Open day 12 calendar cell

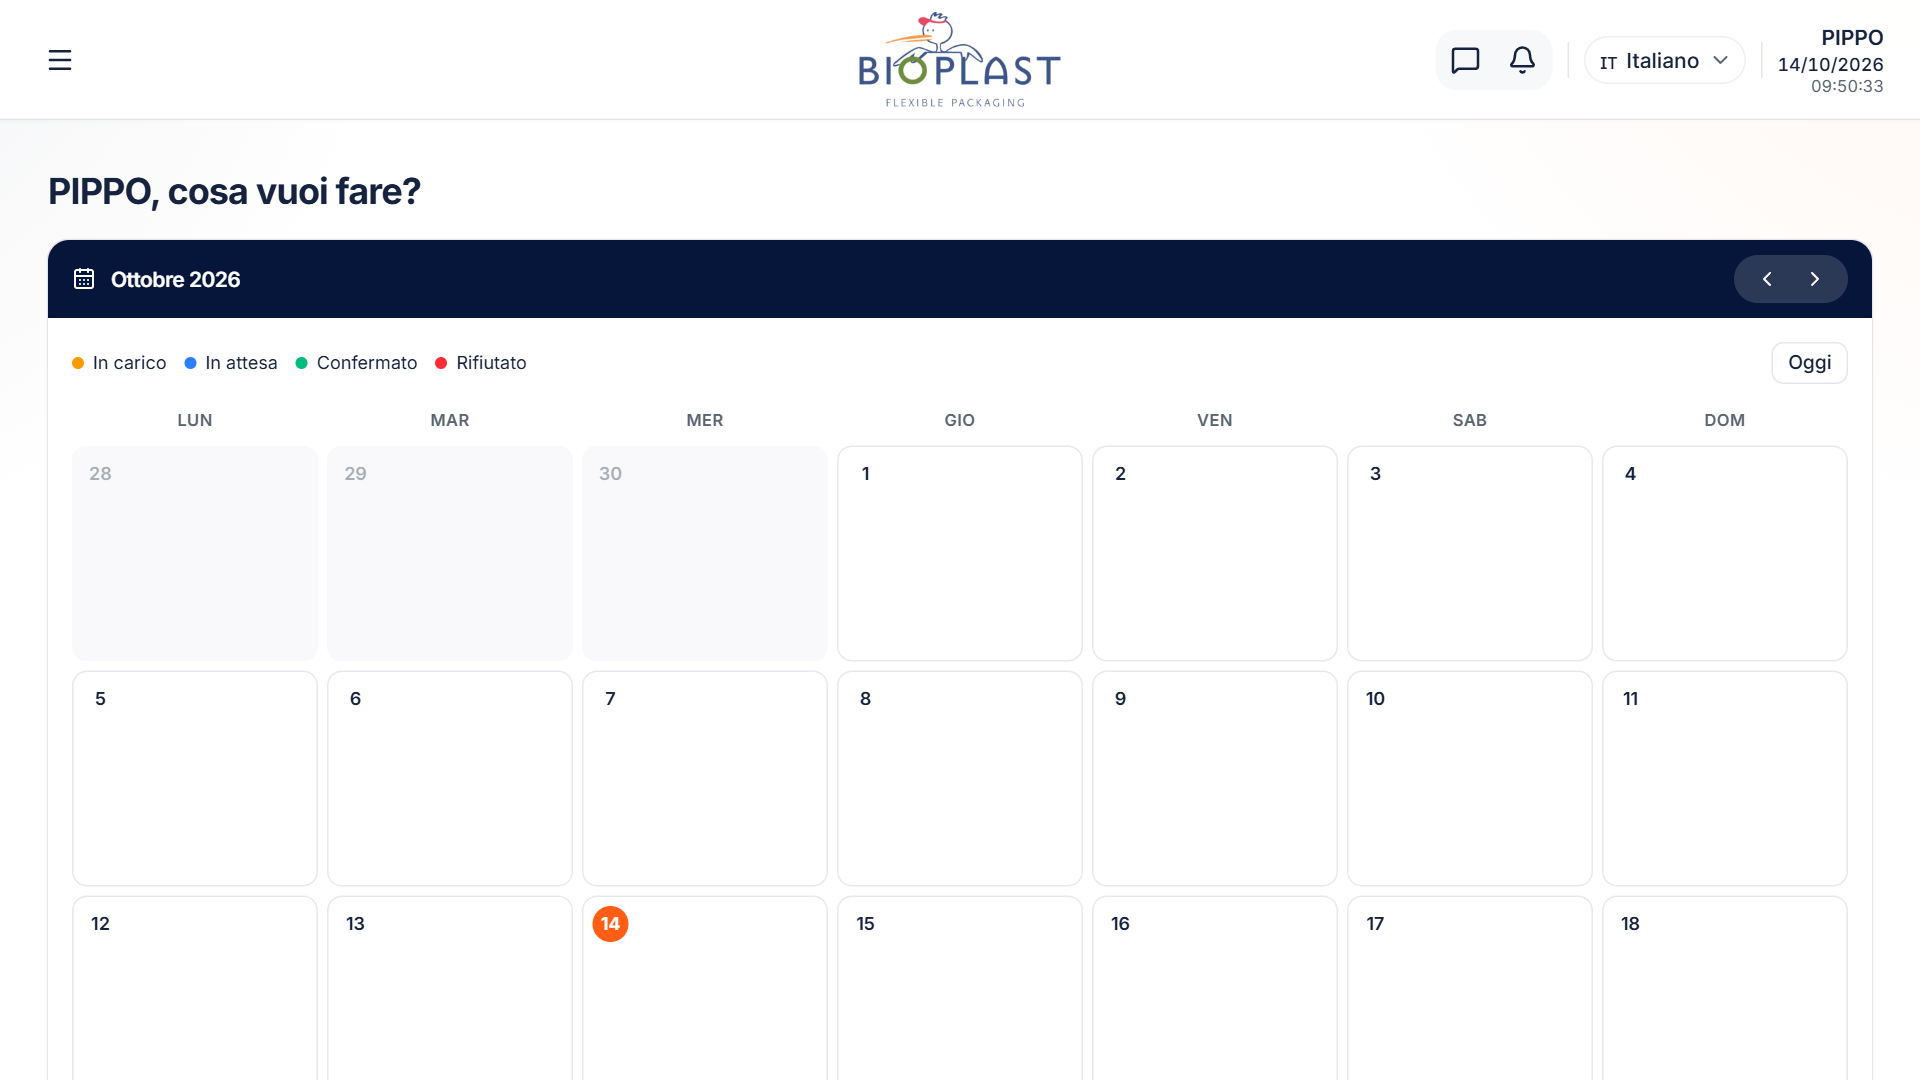tap(195, 988)
